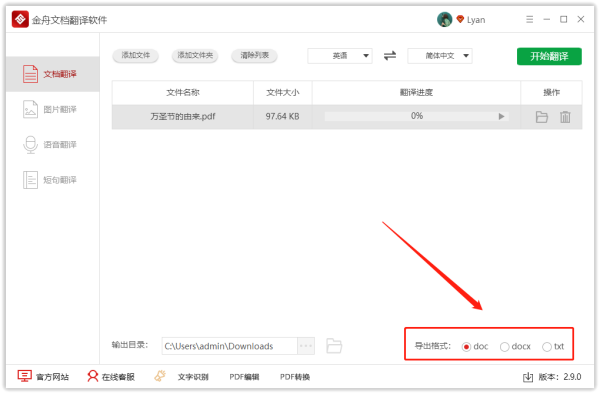Delete 万圣节的由来.pdf from the list
Image resolution: width=600 pixels, height=394 pixels.
pos(565,117)
